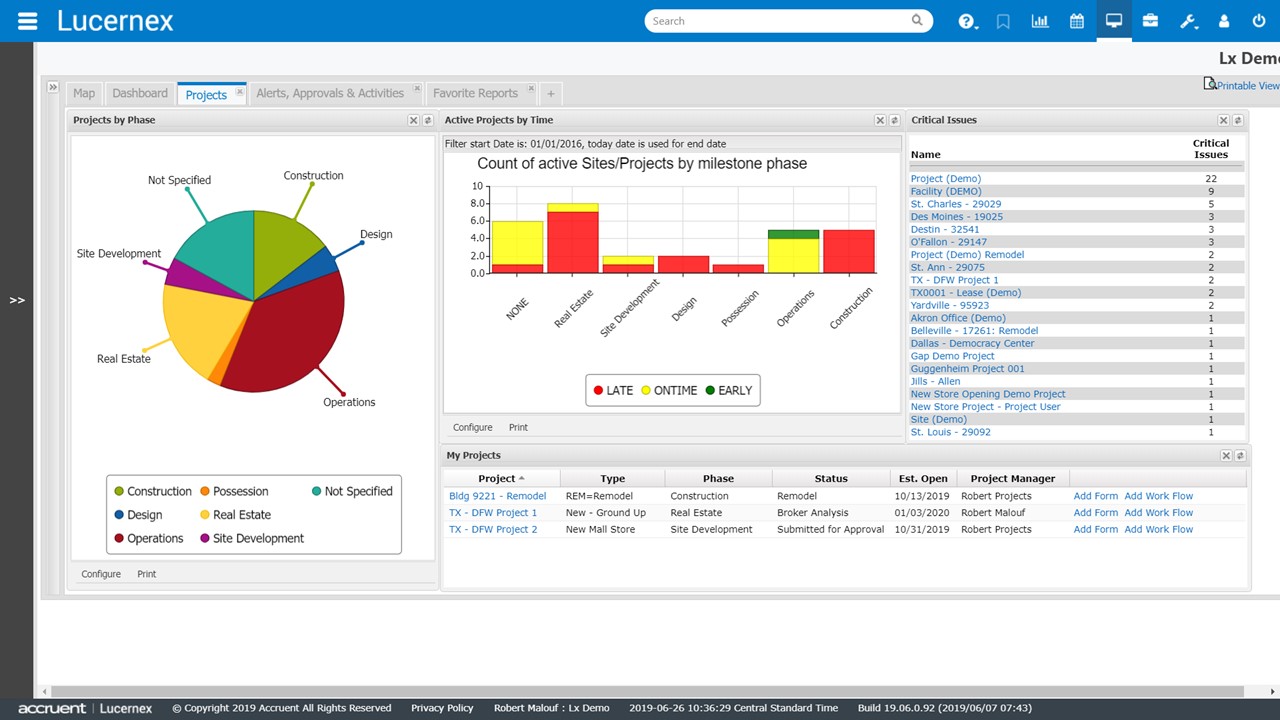Toggle the ONTIME legend entry
Viewport: 1280px width, 720px height.
coord(669,390)
